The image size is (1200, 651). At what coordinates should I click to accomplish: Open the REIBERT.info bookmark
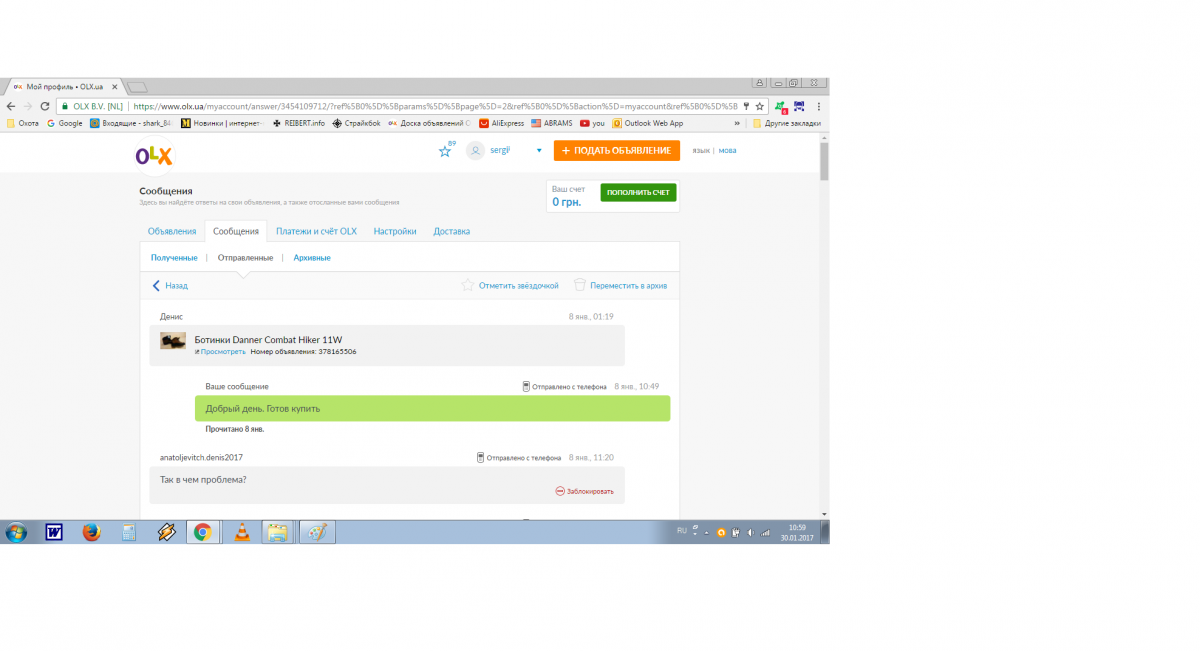click(x=298, y=123)
